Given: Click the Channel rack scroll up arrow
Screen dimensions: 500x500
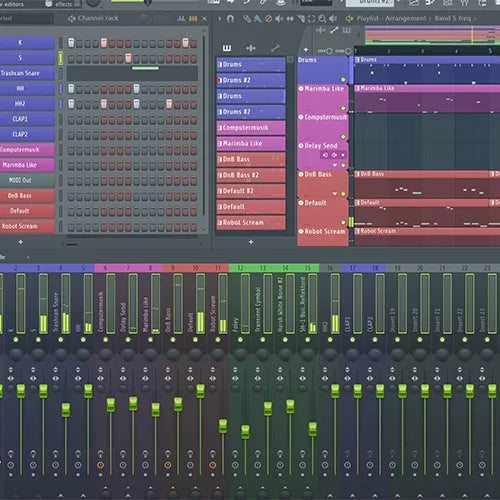Looking at the screenshot, I should [x=204, y=30].
